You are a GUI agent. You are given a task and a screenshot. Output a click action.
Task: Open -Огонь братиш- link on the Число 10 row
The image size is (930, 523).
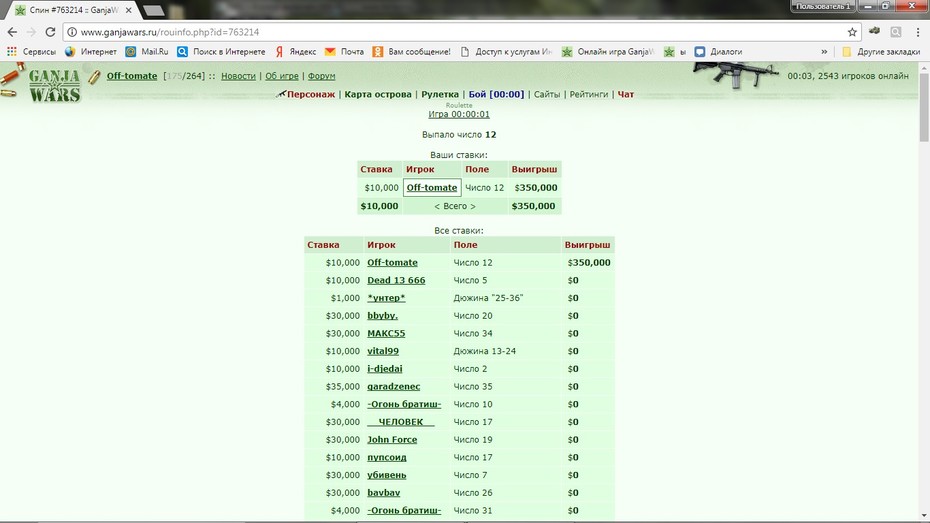click(405, 404)
